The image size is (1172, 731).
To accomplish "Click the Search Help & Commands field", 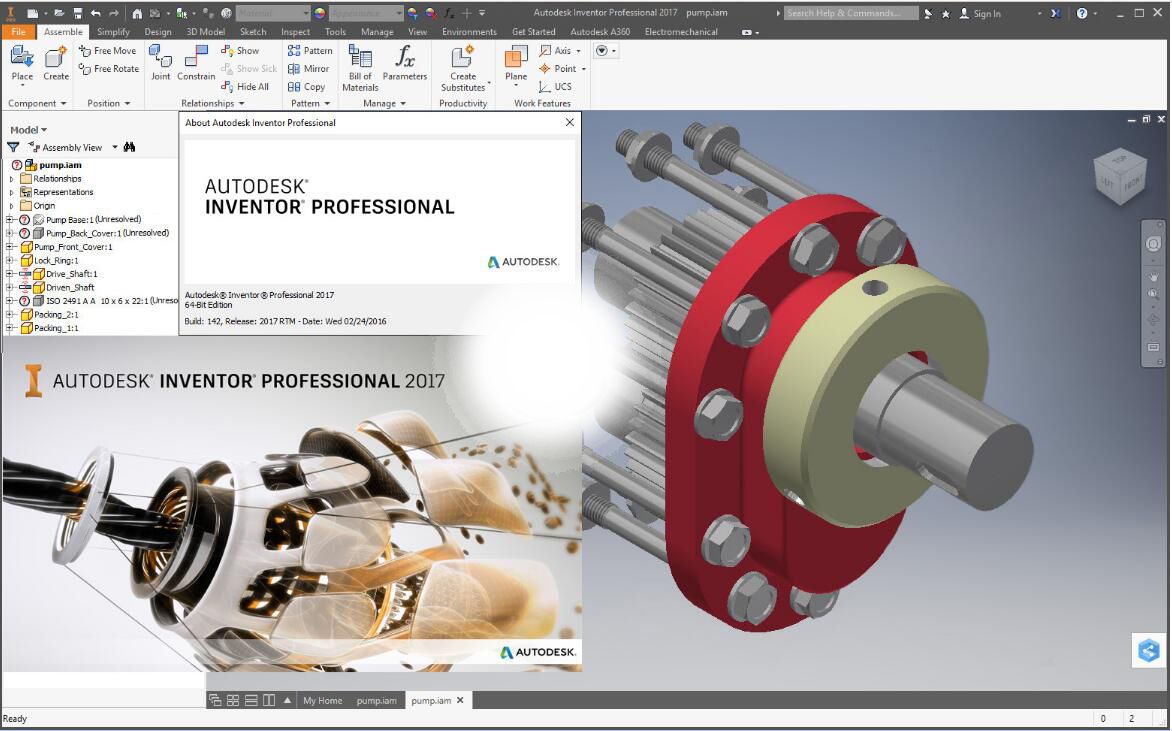I will coord(851,13).
